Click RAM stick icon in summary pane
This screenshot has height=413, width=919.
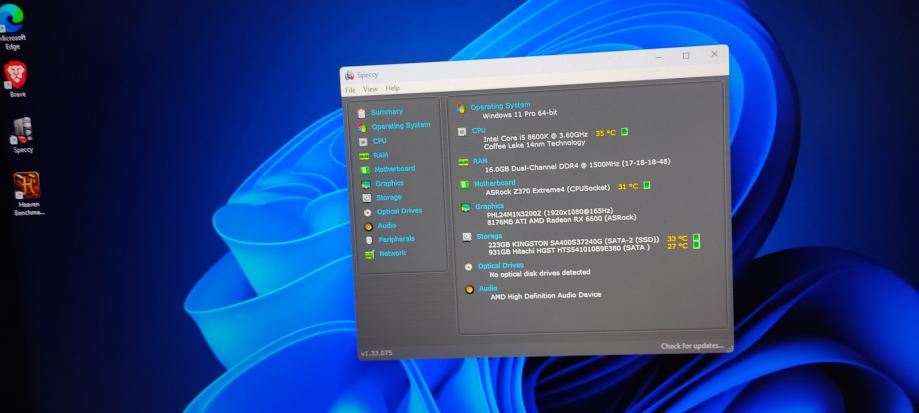coord(463,162)
